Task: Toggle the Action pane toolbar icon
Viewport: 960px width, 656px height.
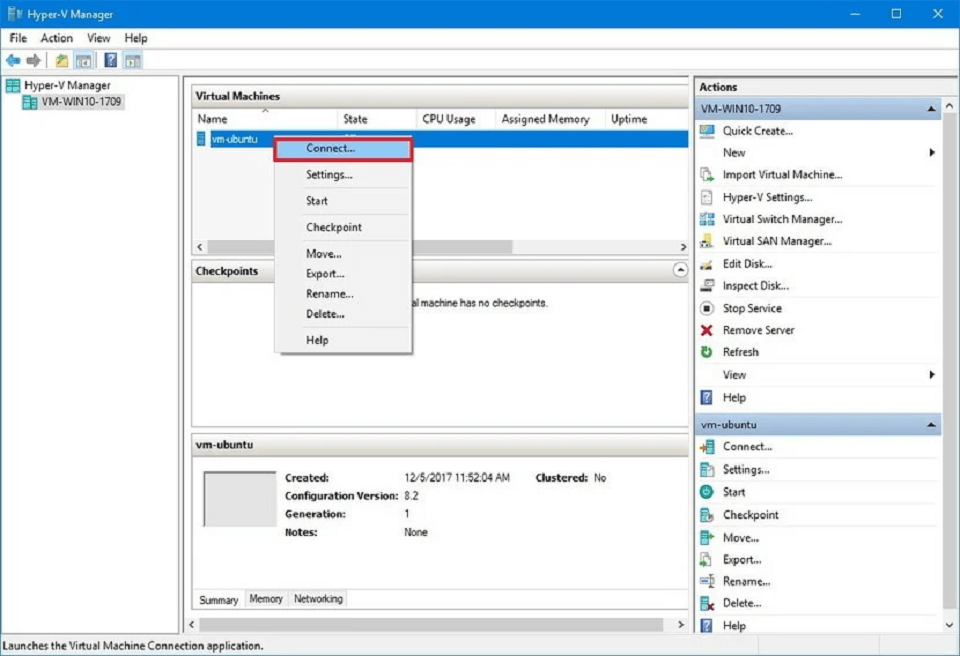Action: 132,60
